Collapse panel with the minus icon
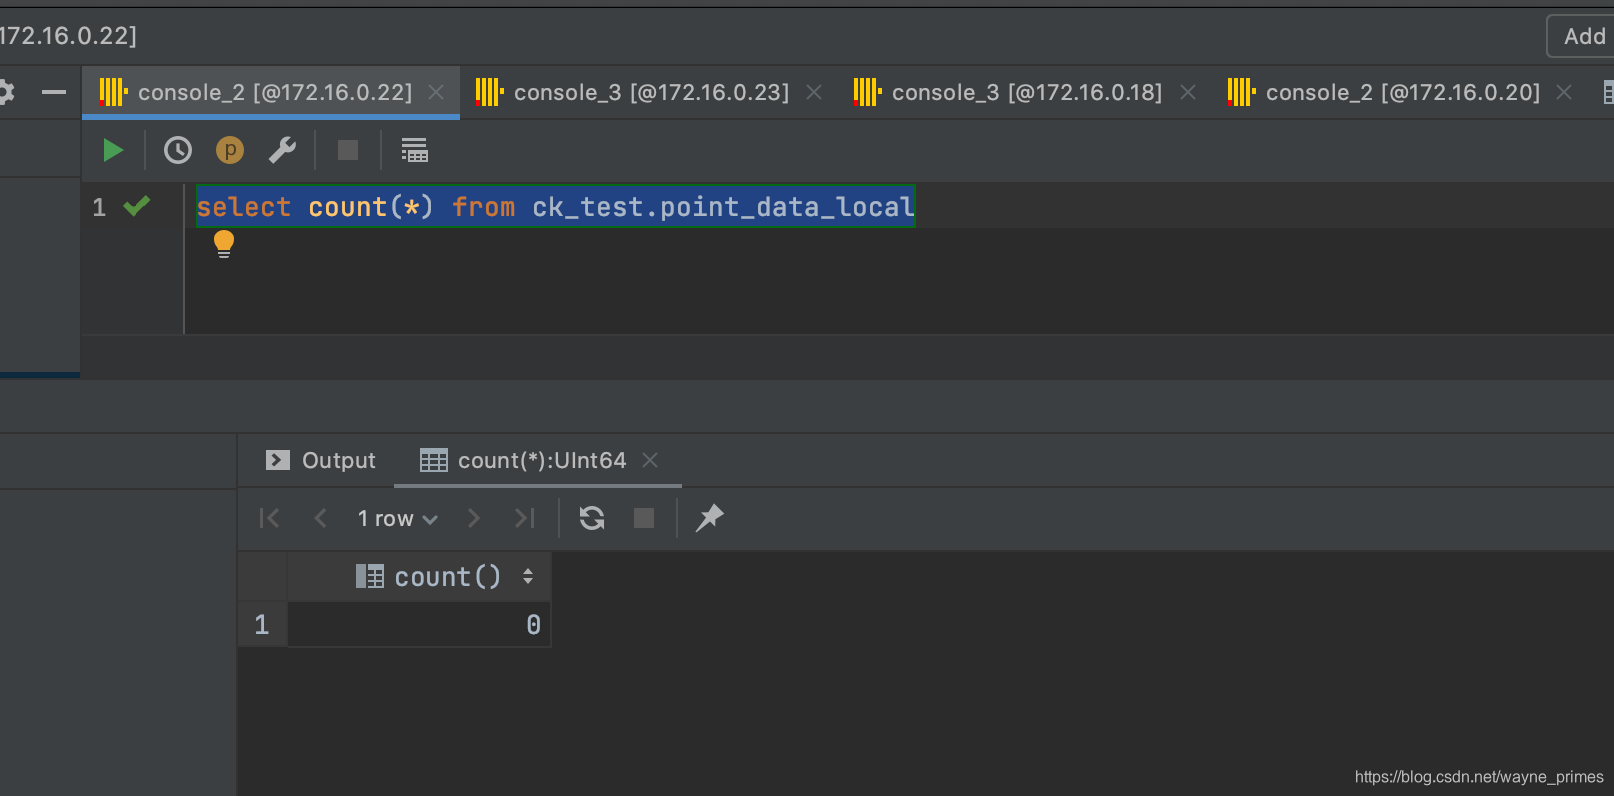The height and width of the screenshot is (796, 1614). click(x=54, y=92)
